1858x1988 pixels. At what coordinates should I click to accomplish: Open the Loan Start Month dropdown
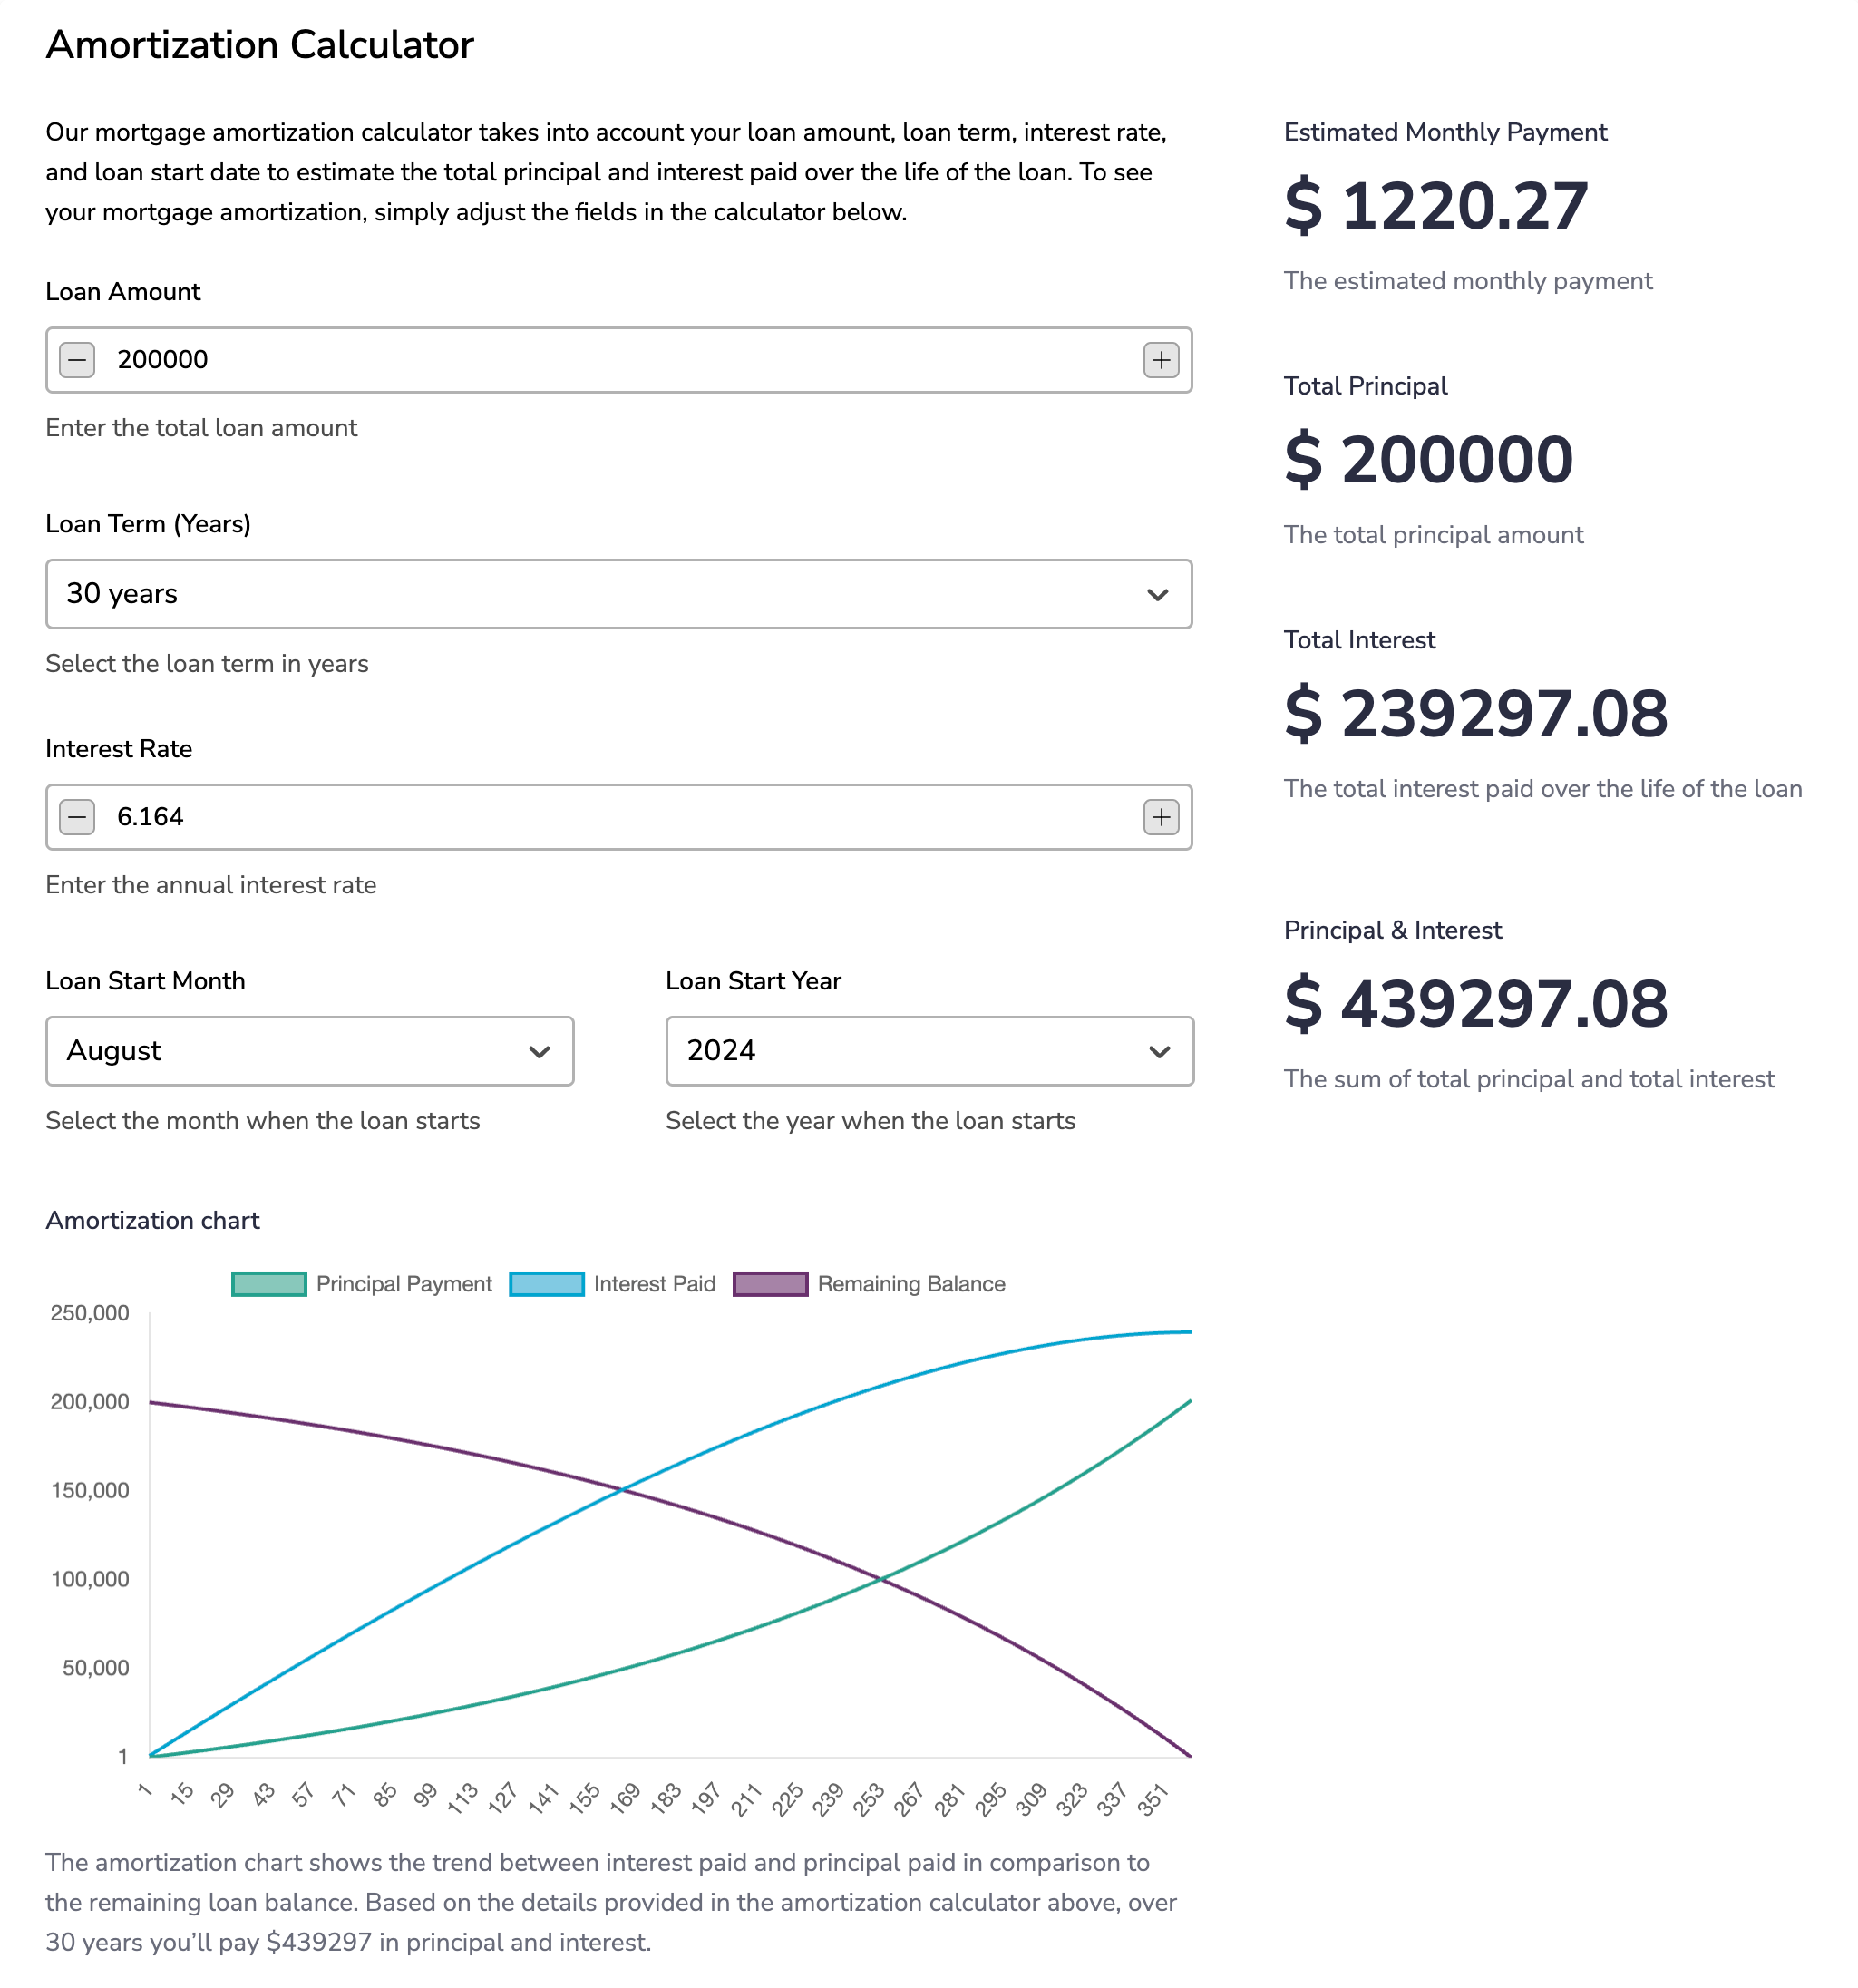309,1052
